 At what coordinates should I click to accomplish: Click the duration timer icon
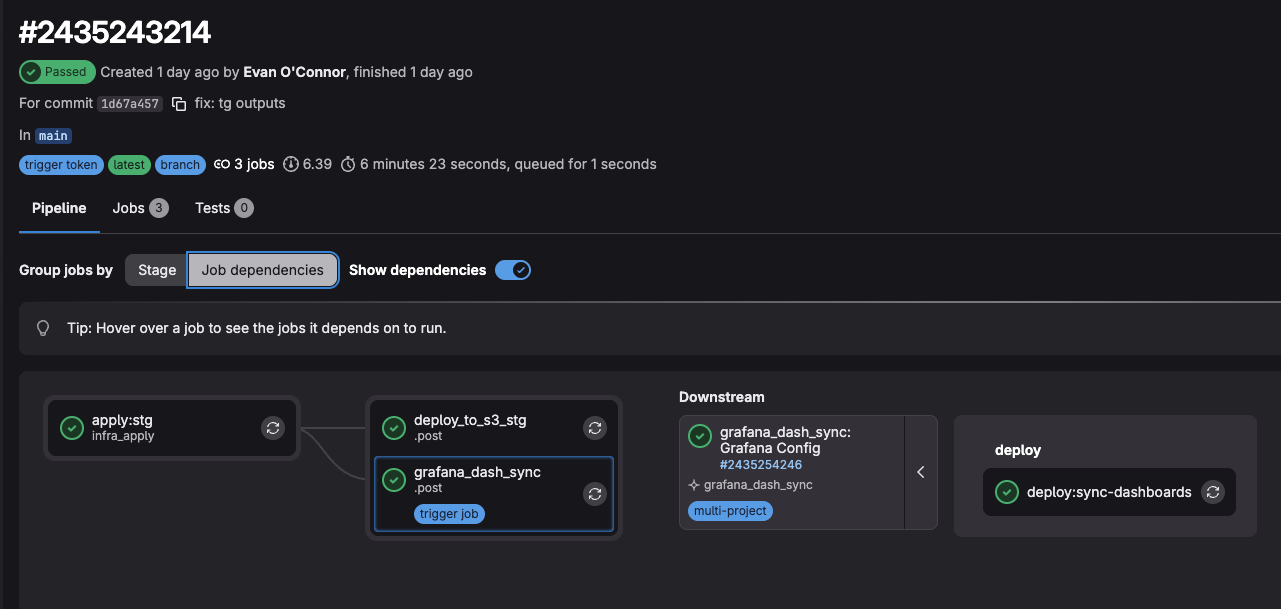tap(348, 164)
